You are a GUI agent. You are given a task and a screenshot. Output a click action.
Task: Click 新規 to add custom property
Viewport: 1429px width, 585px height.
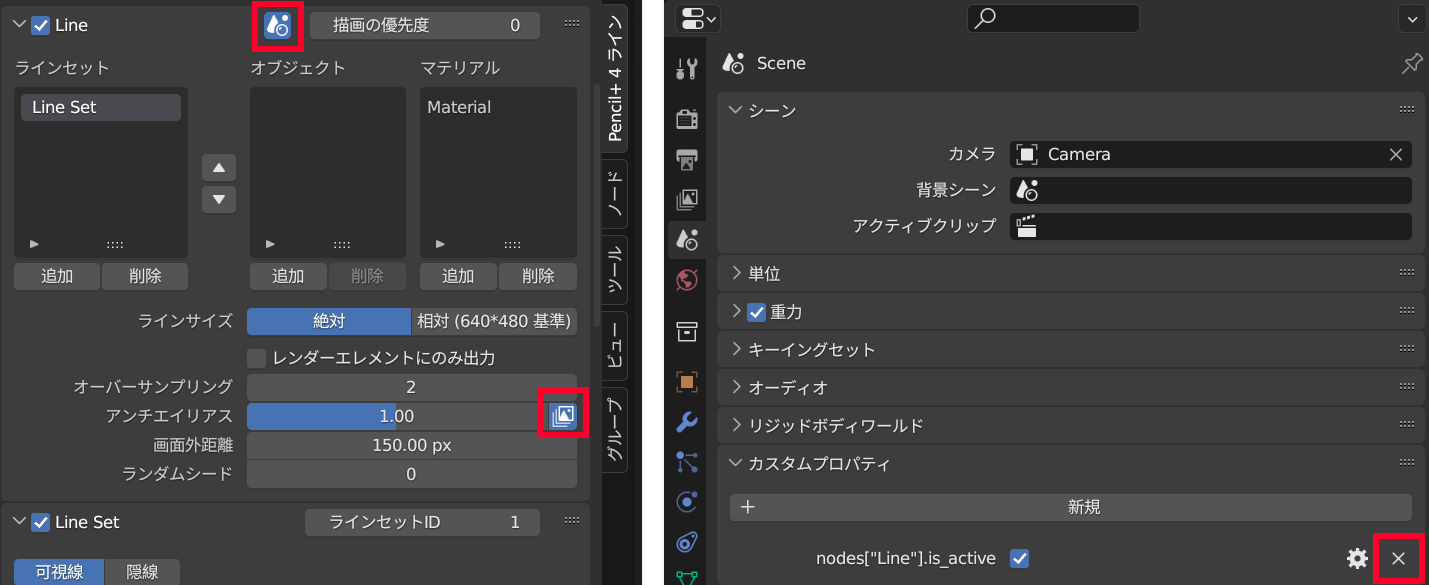tap(1083, 507)
